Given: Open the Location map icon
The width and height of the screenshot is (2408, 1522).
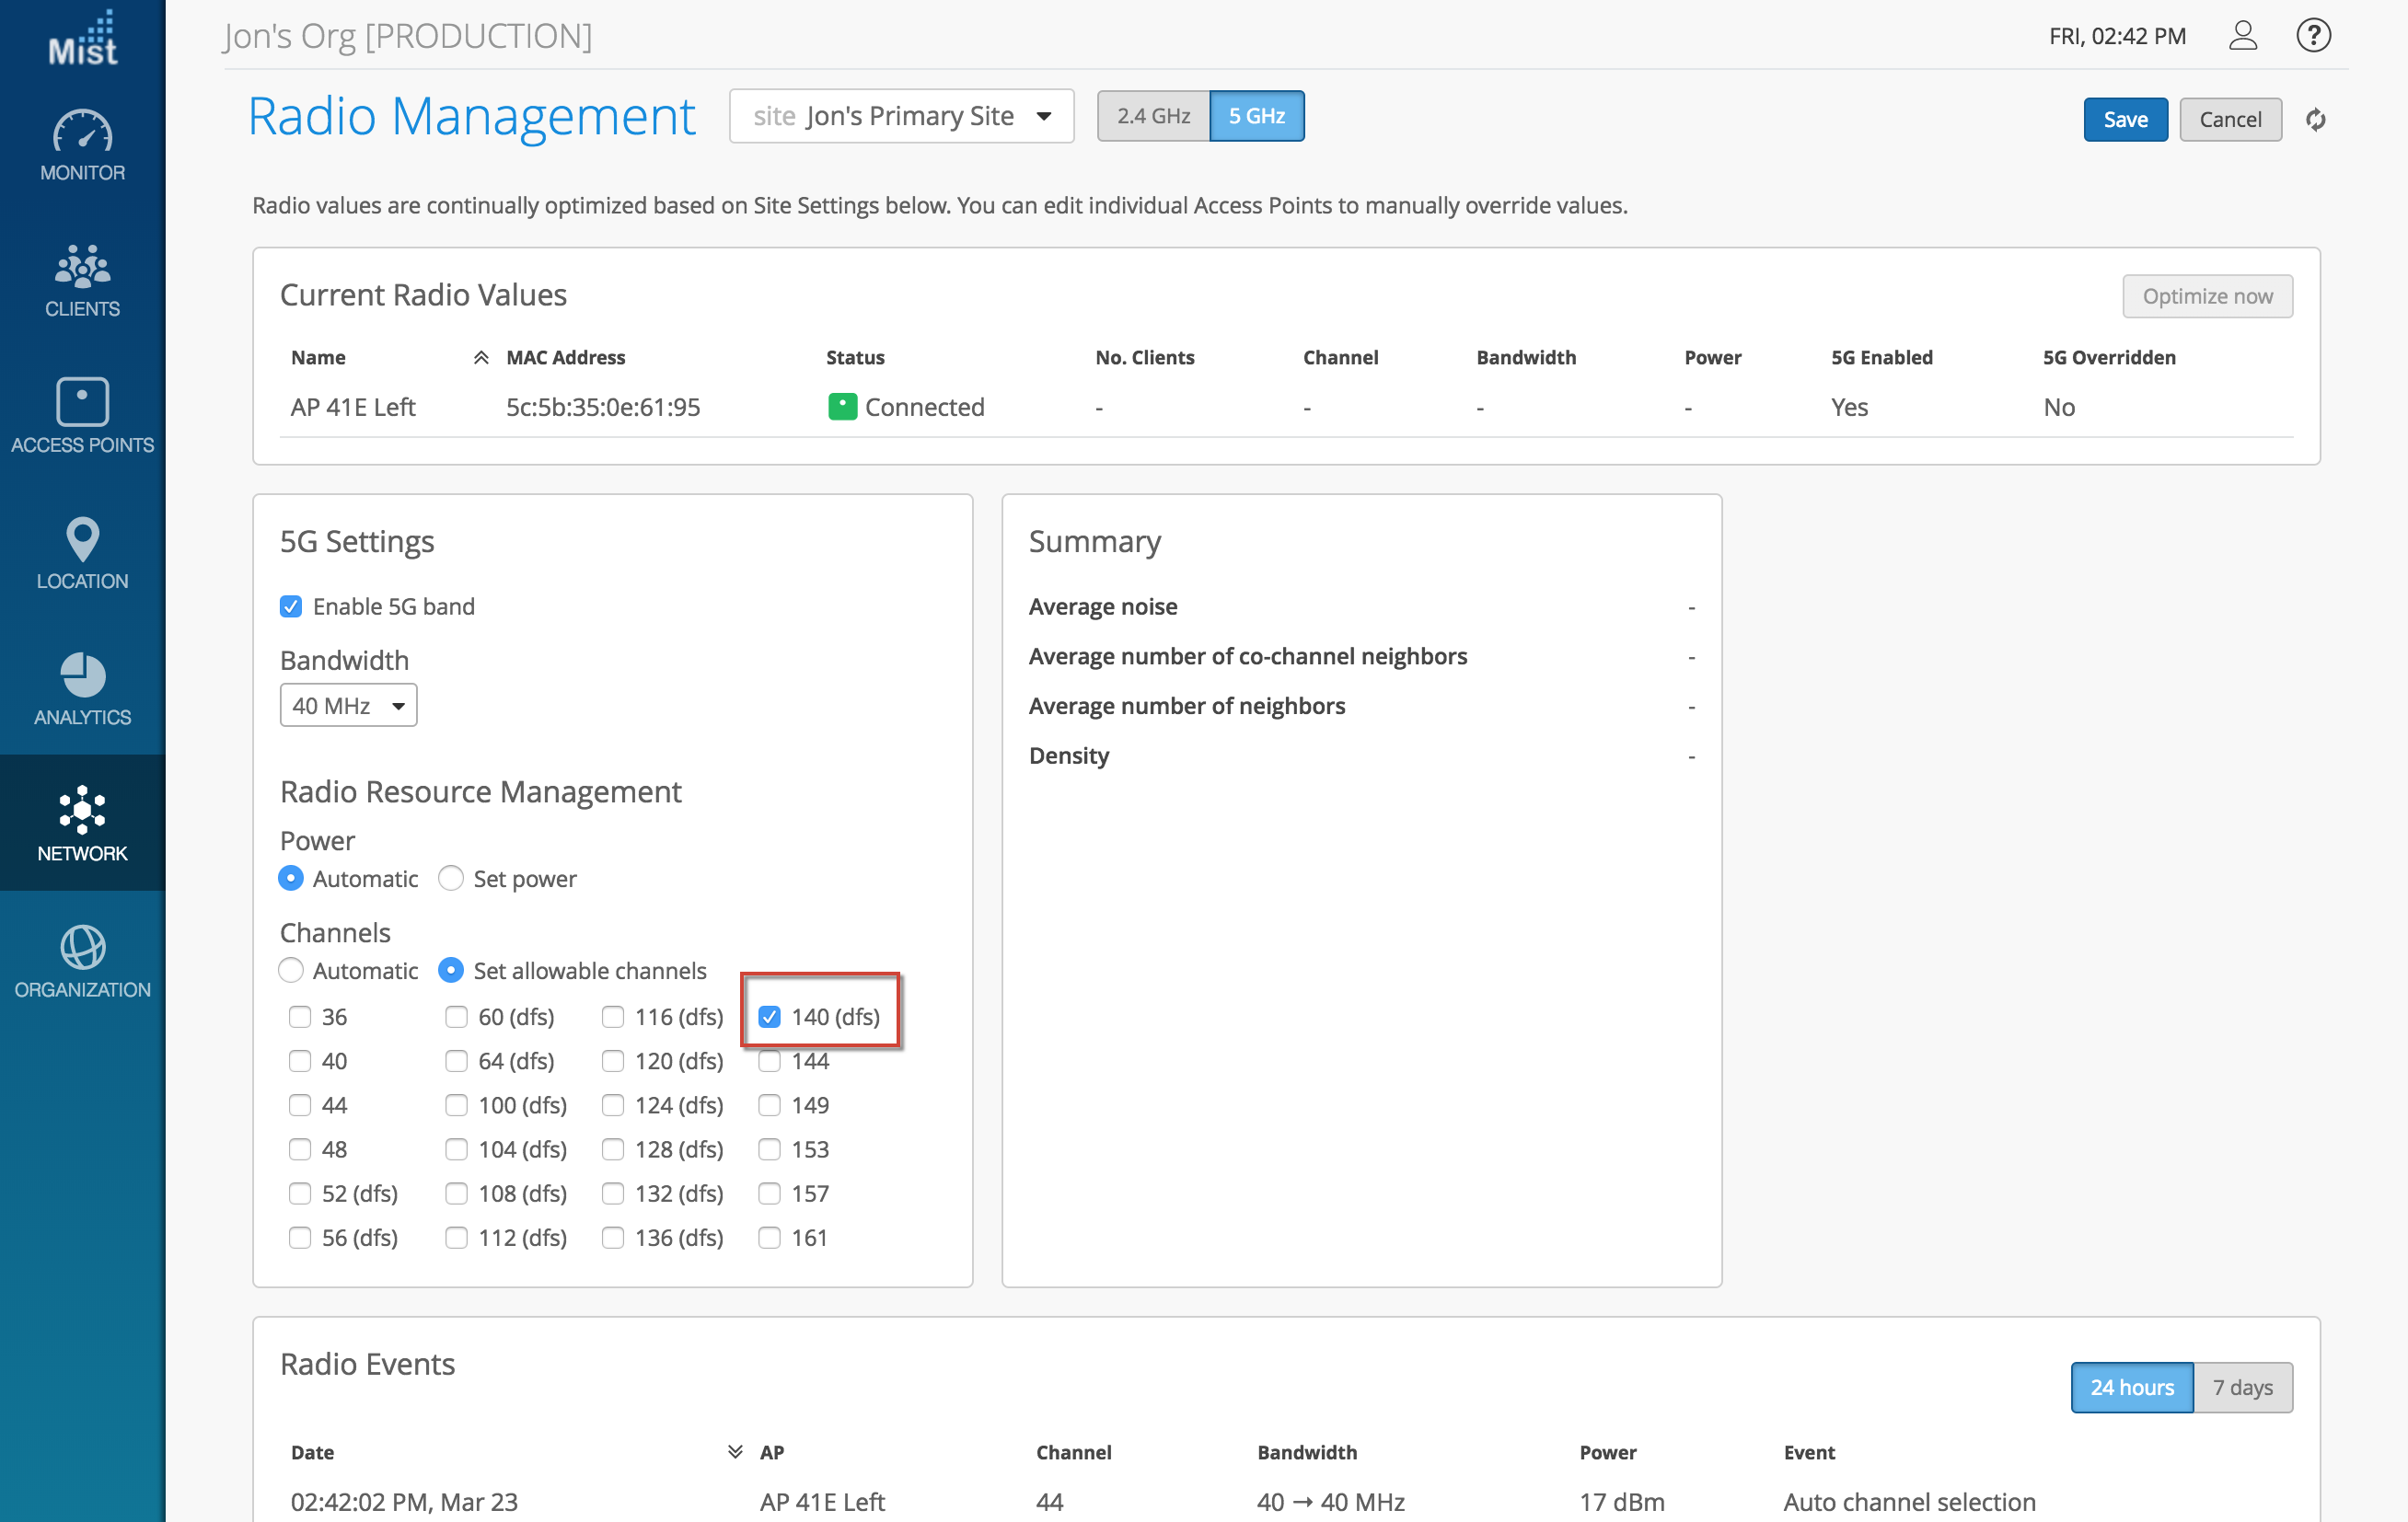Looking at the screenshot, I should click(82, 539).
